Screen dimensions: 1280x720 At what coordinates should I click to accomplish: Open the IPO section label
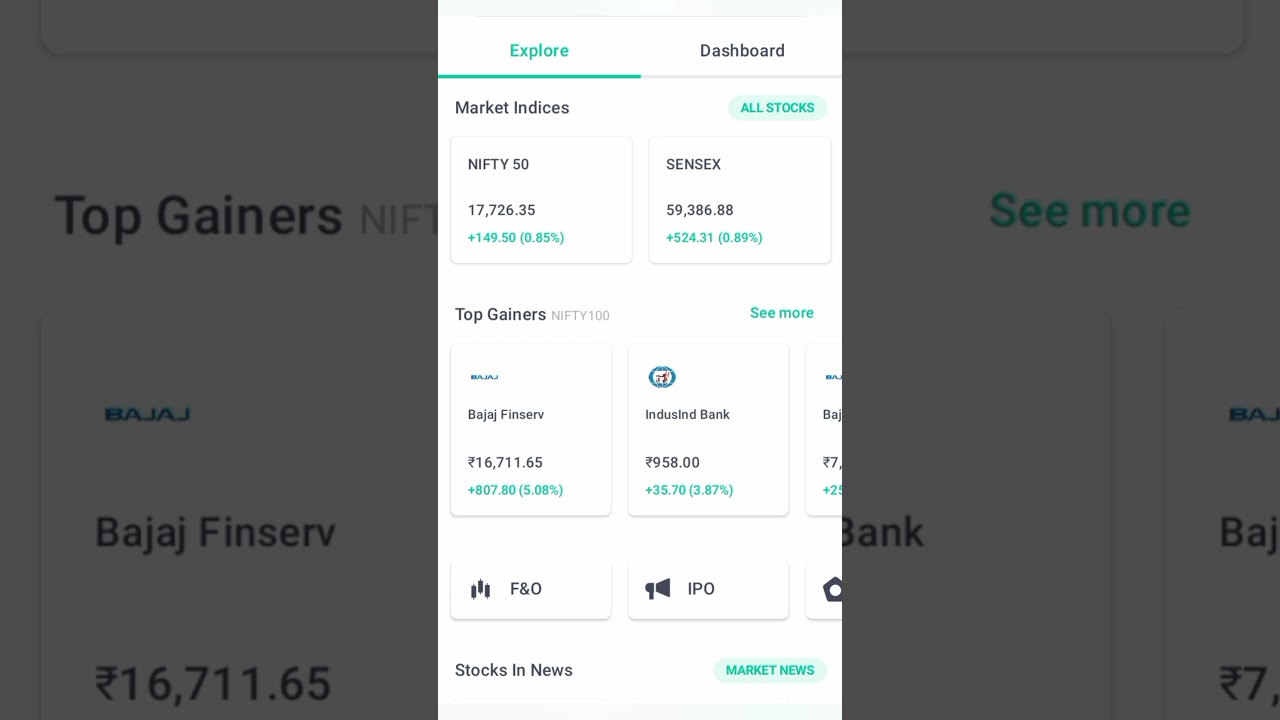701,589
